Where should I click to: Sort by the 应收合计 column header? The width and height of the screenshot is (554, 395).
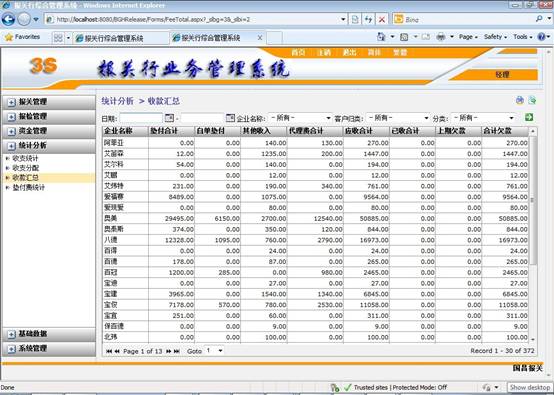click(x=366, y=131)
